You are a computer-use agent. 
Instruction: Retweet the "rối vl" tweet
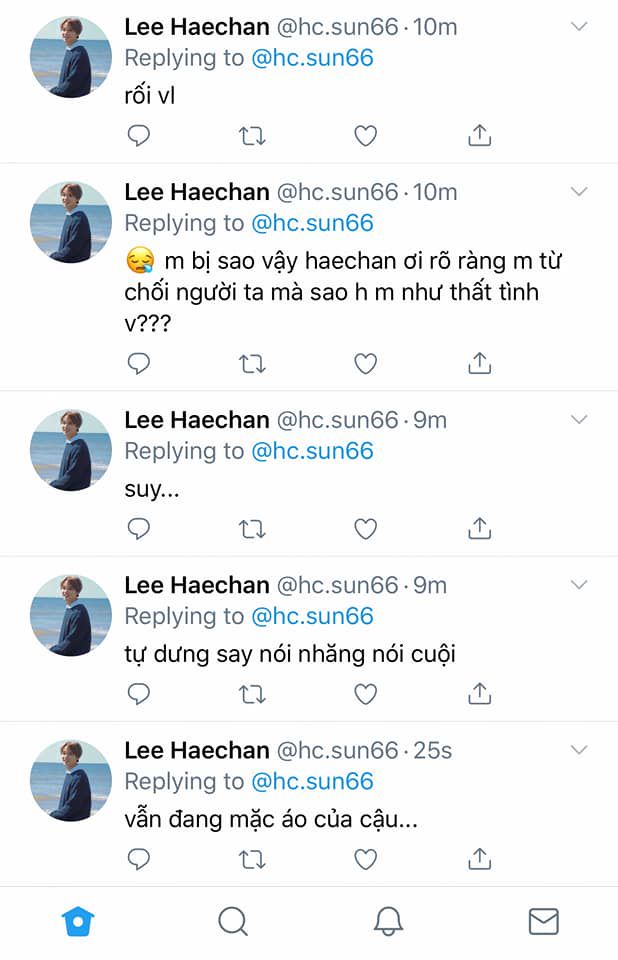click(252, 135)
